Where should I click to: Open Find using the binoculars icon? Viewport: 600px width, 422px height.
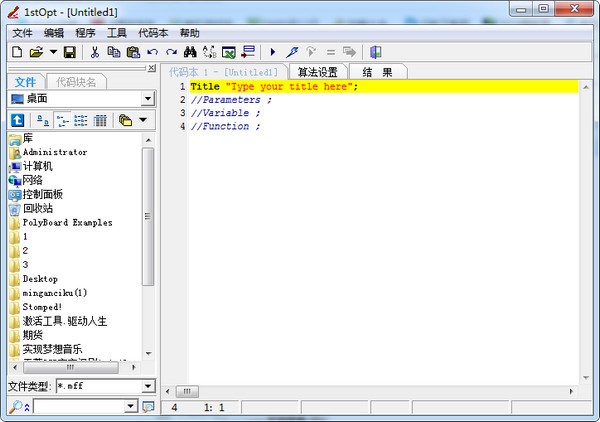(x=190, y=52)
